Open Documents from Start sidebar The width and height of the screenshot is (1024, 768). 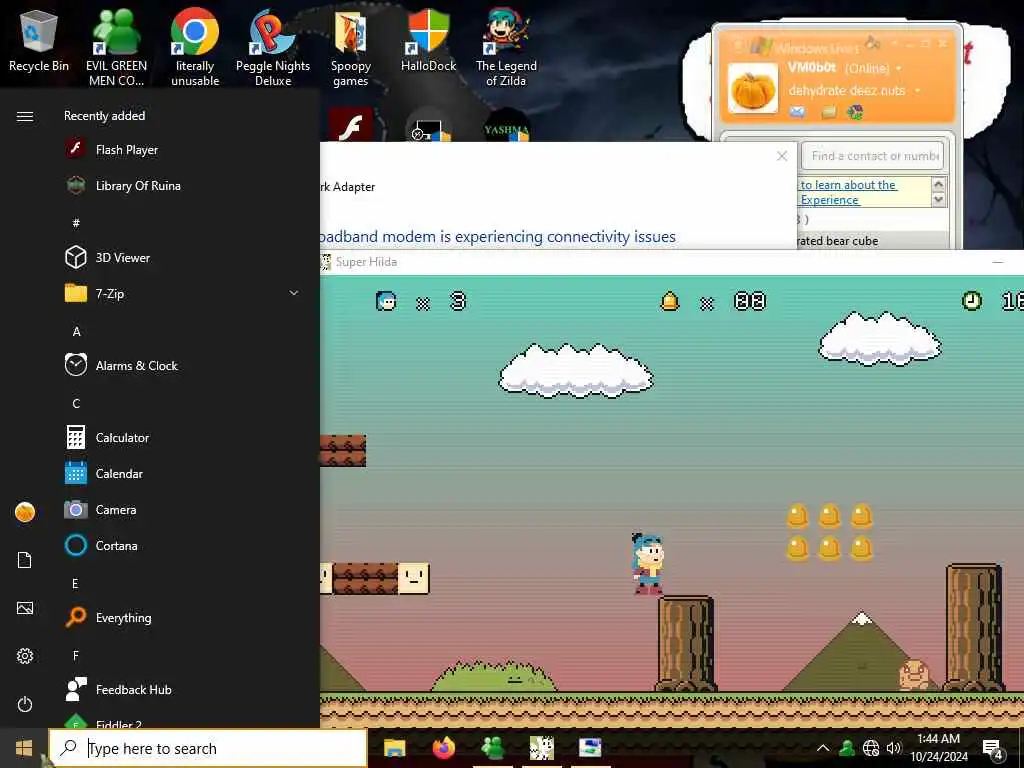[x=25, y=560]
